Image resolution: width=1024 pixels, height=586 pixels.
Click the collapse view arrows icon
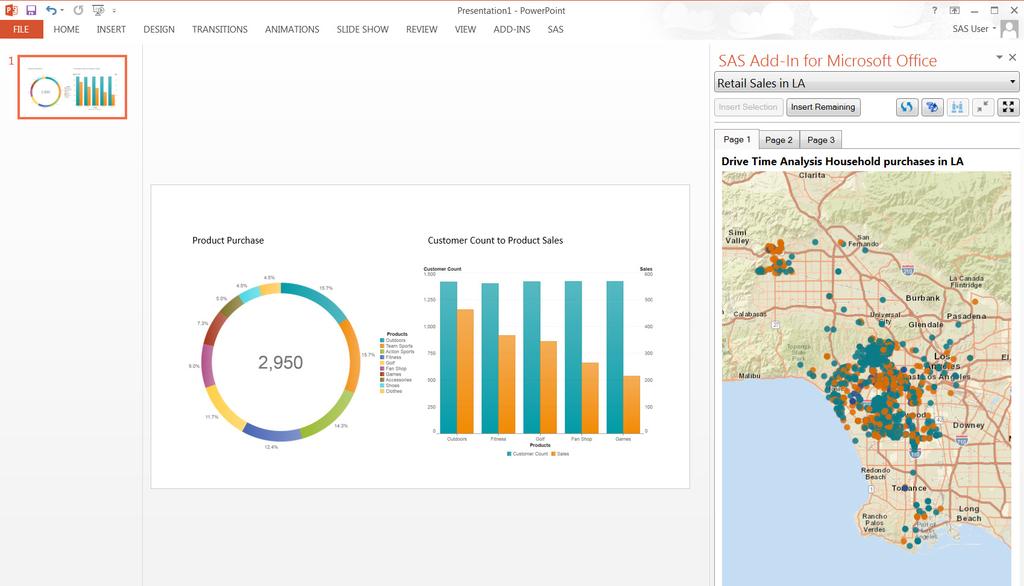tap(983, 107)
